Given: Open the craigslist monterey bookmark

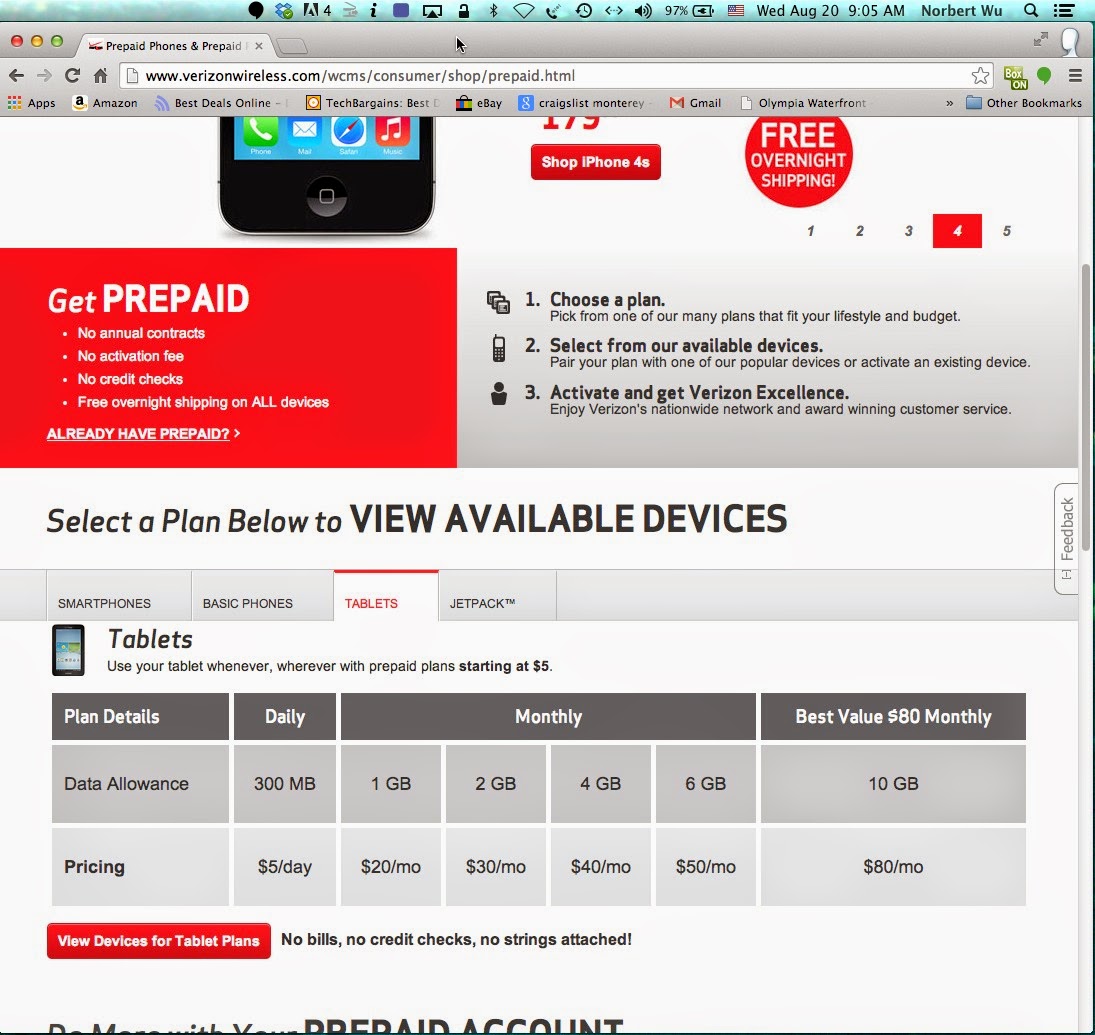Looking at the screenshot, I should pyautogui.click(x=583, y=103).
